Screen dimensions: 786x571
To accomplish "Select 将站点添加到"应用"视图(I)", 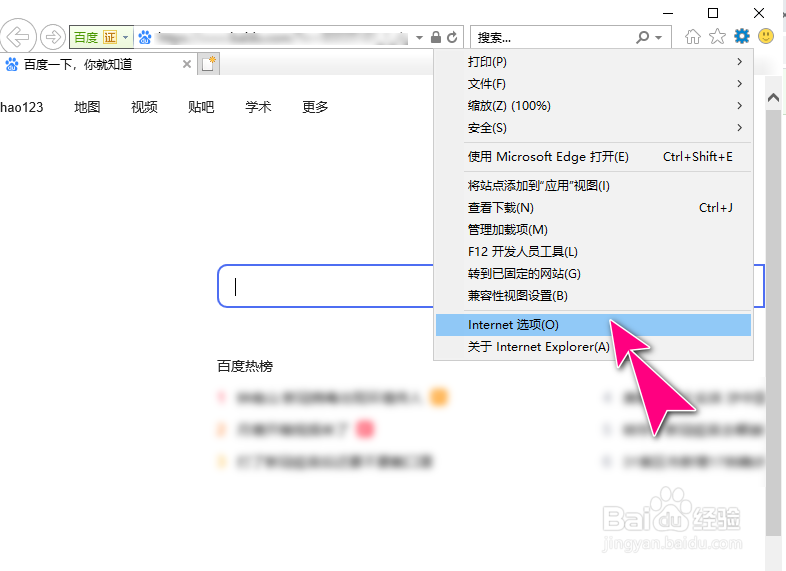I will tap(594, 186).
